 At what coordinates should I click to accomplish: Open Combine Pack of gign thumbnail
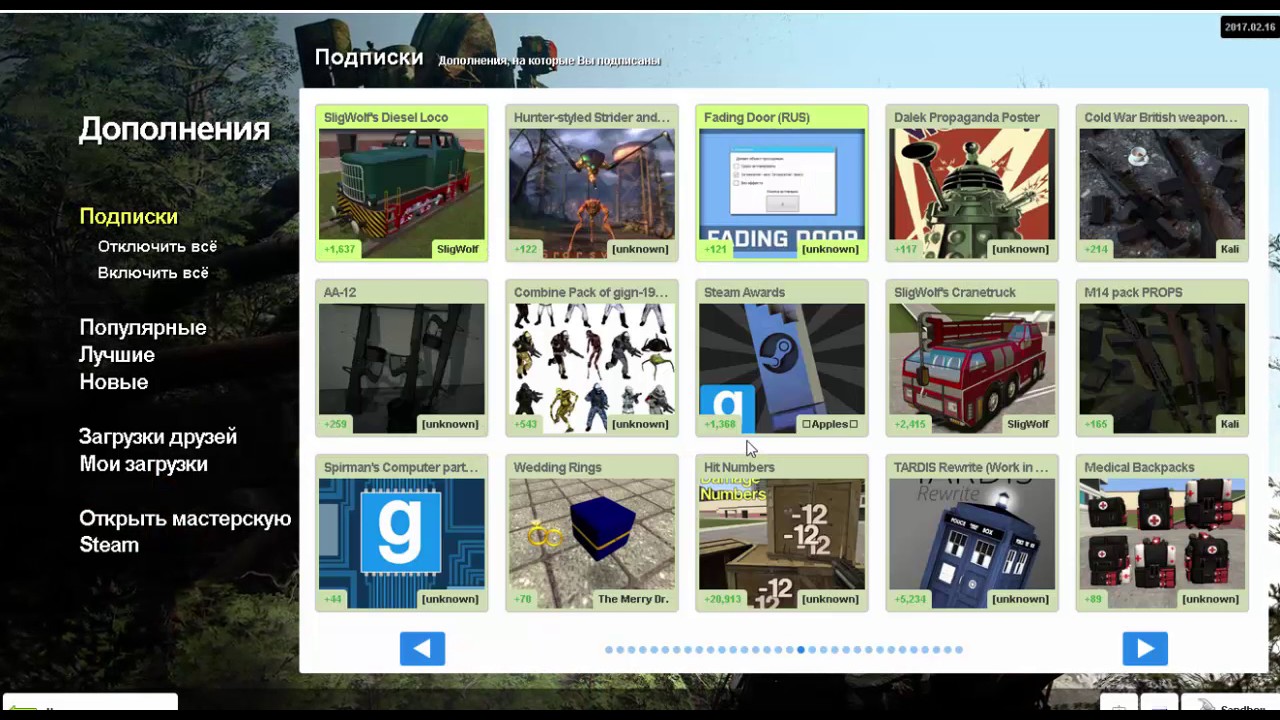pos(592,369)
